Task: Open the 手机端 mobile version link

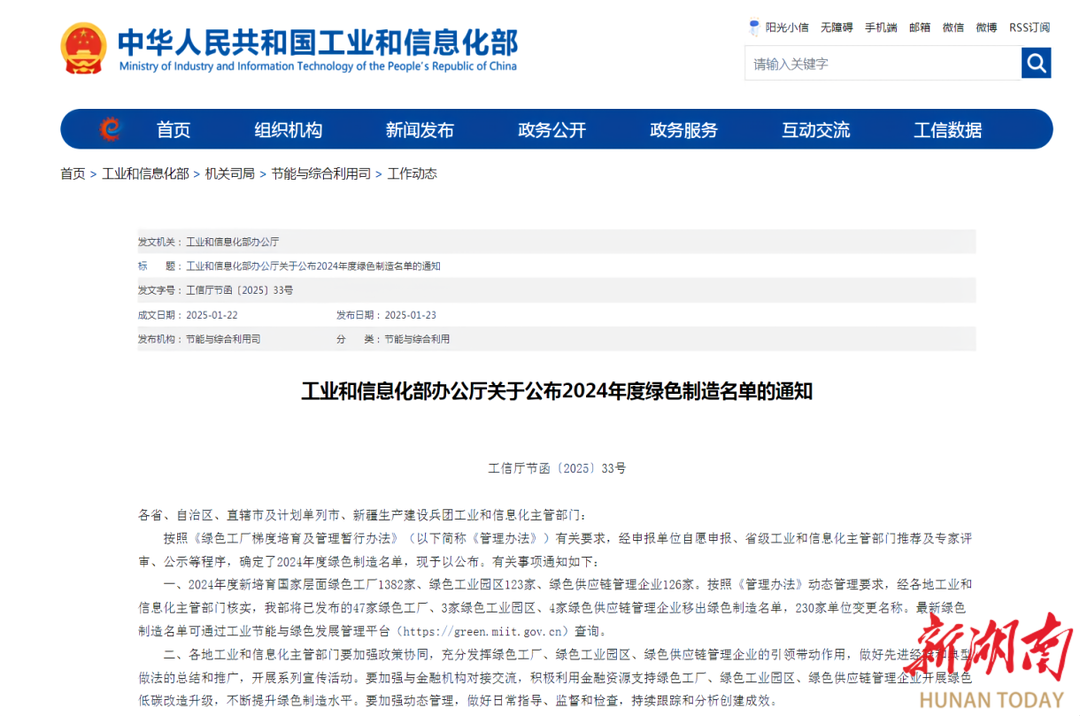Action: coord(881,28)
